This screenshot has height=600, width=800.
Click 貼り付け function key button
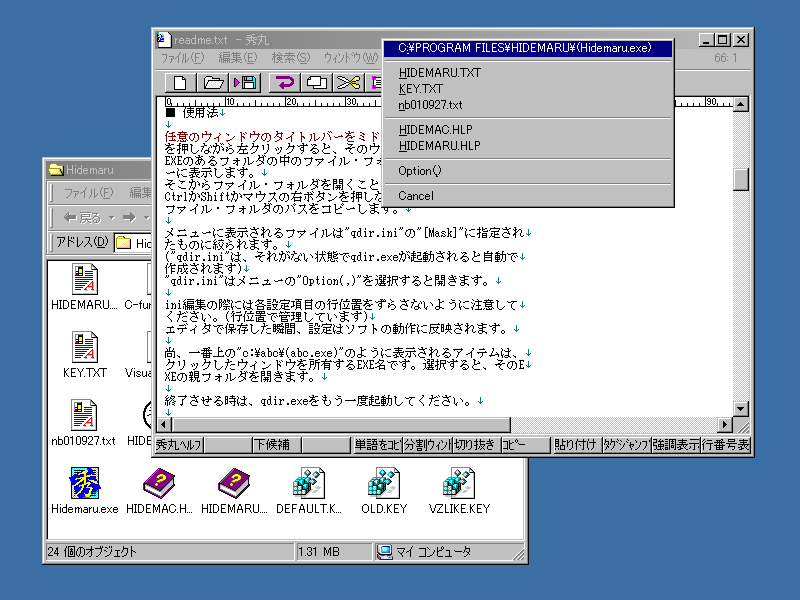(x=577, y=445)
